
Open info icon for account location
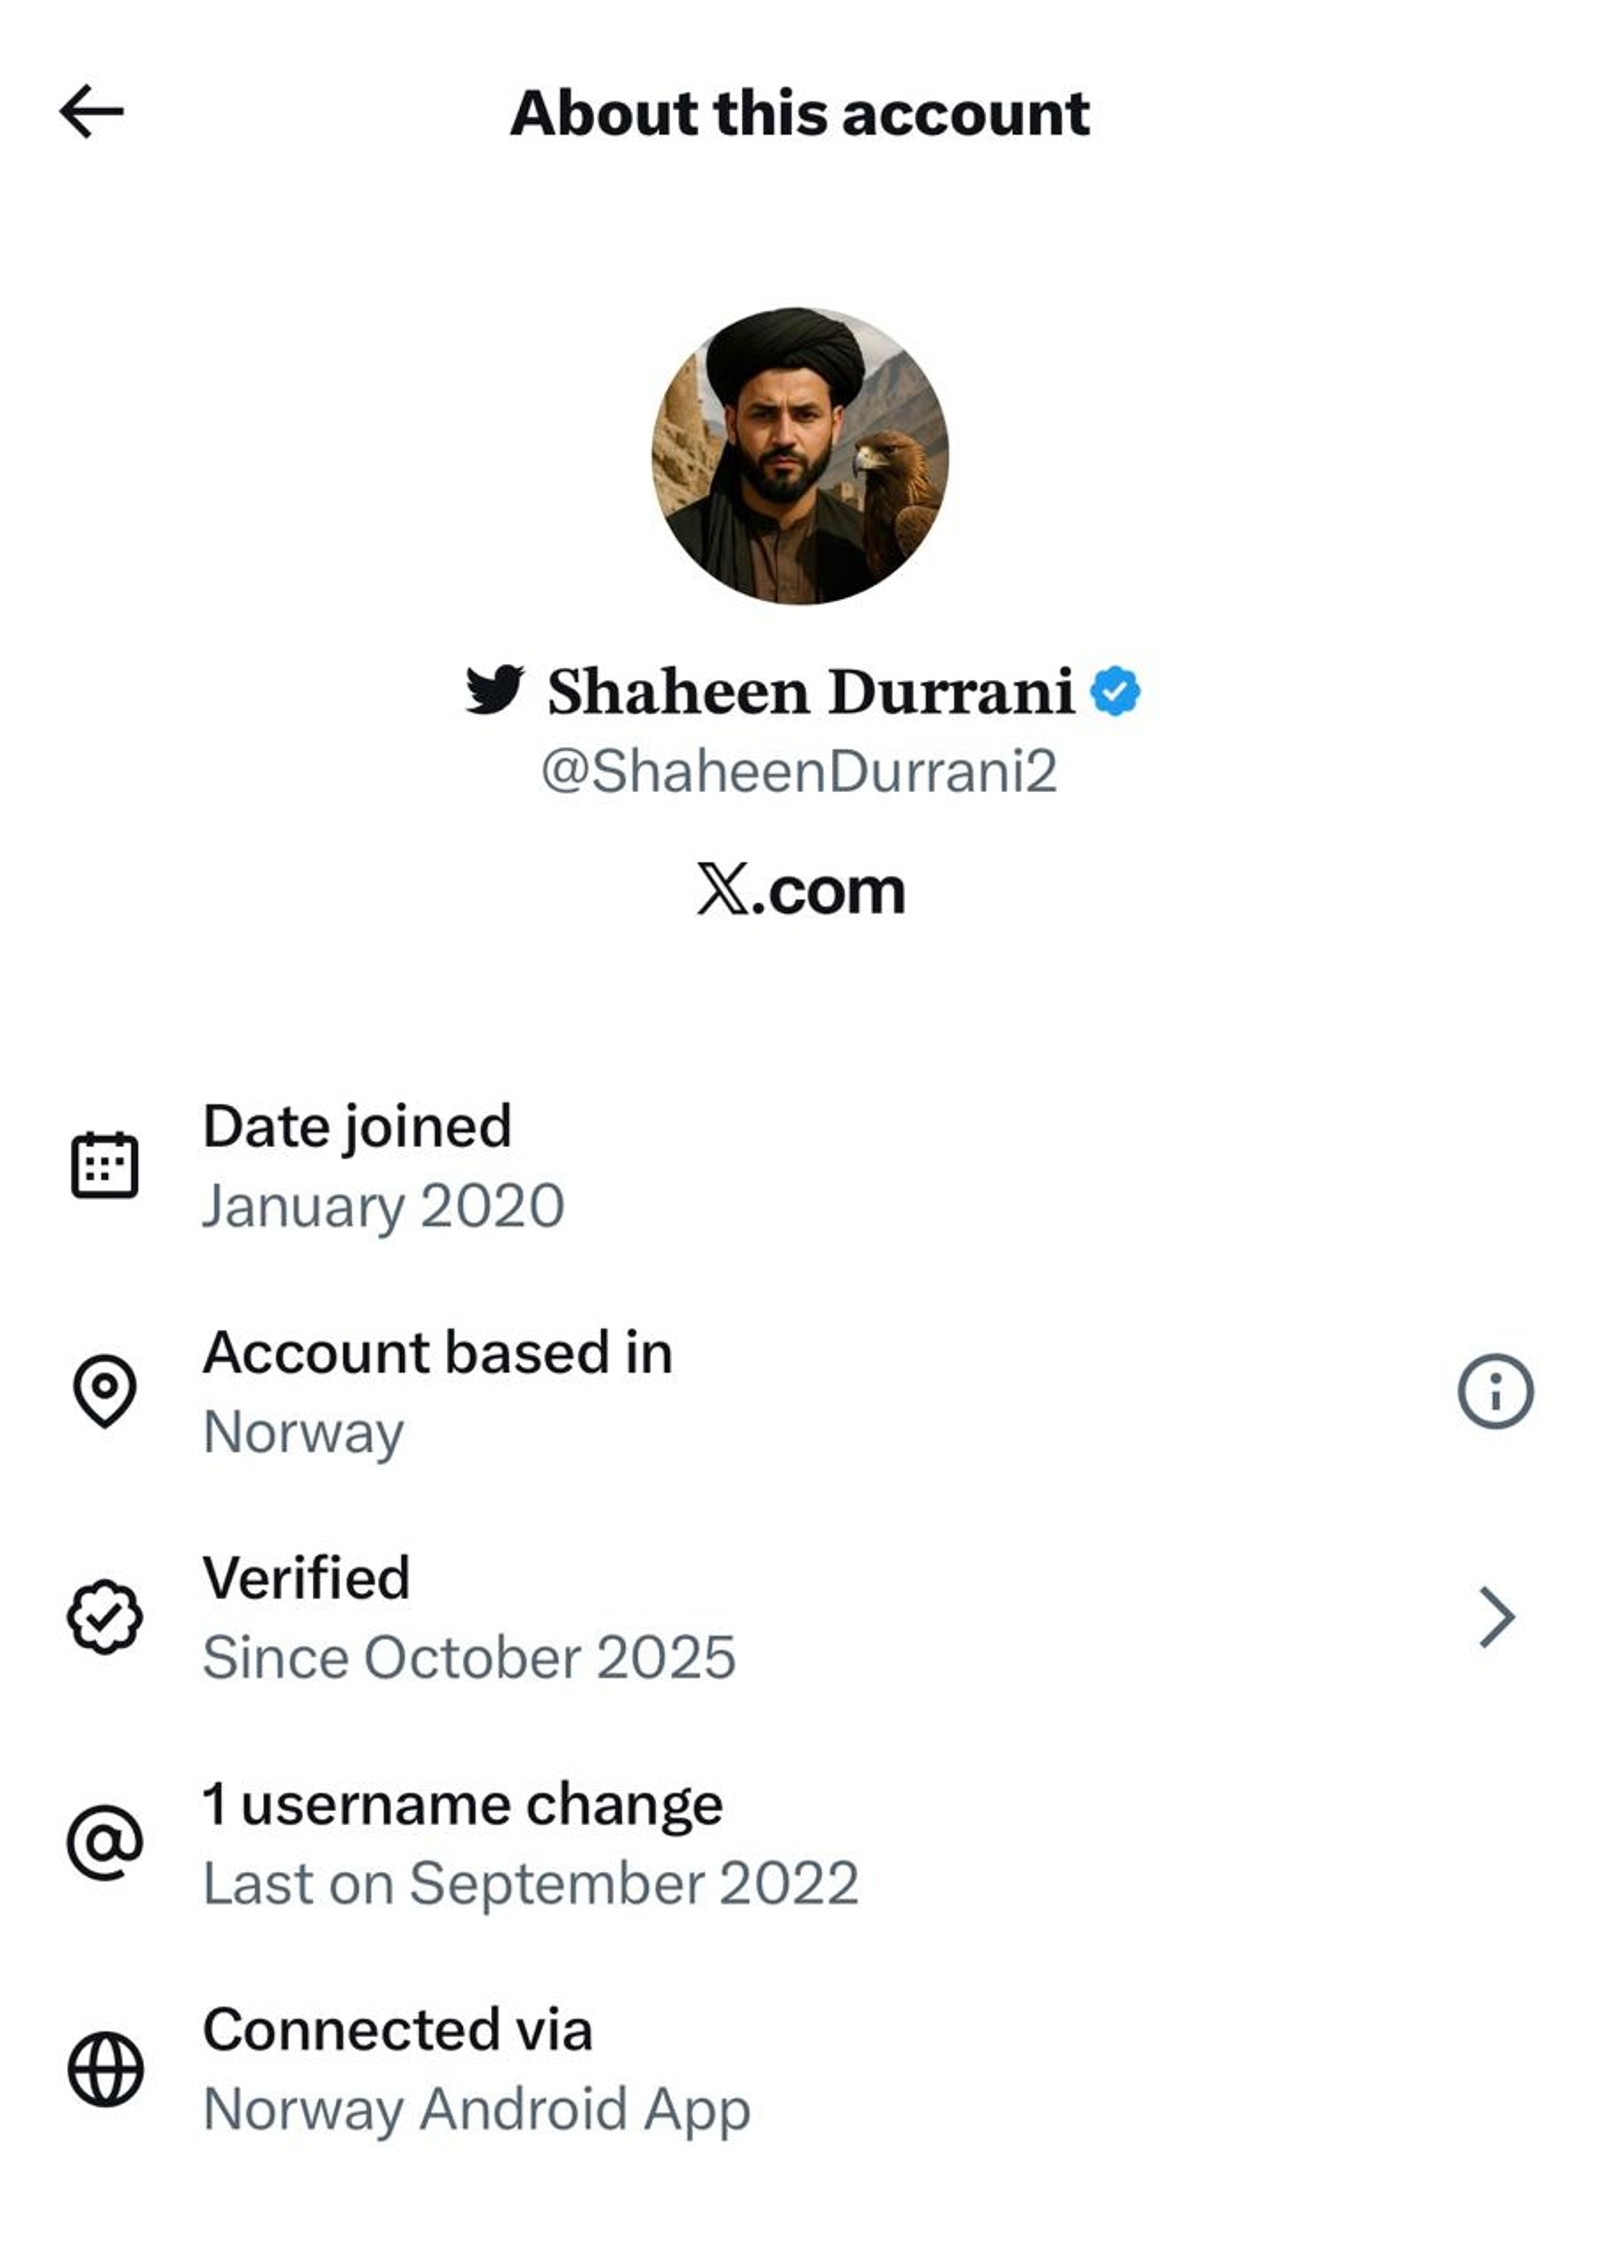click(1495, 1391)
